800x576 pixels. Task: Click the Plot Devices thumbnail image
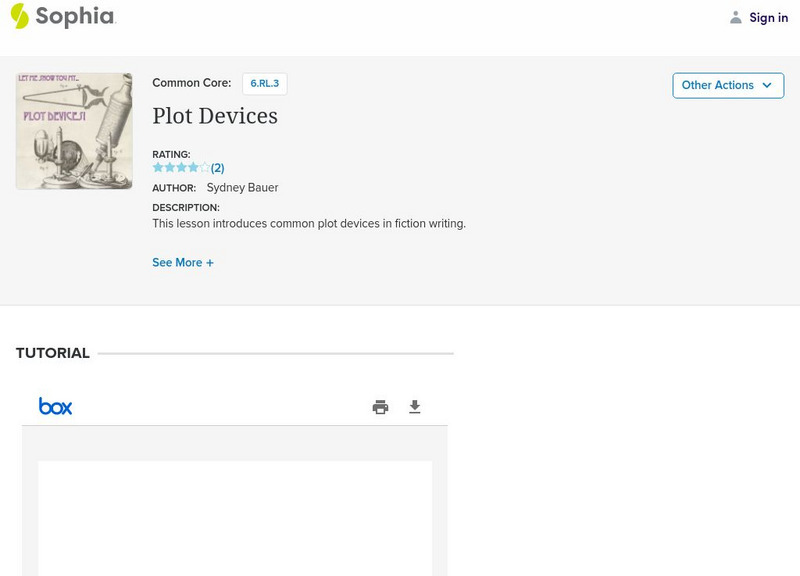tap(74, 131)
